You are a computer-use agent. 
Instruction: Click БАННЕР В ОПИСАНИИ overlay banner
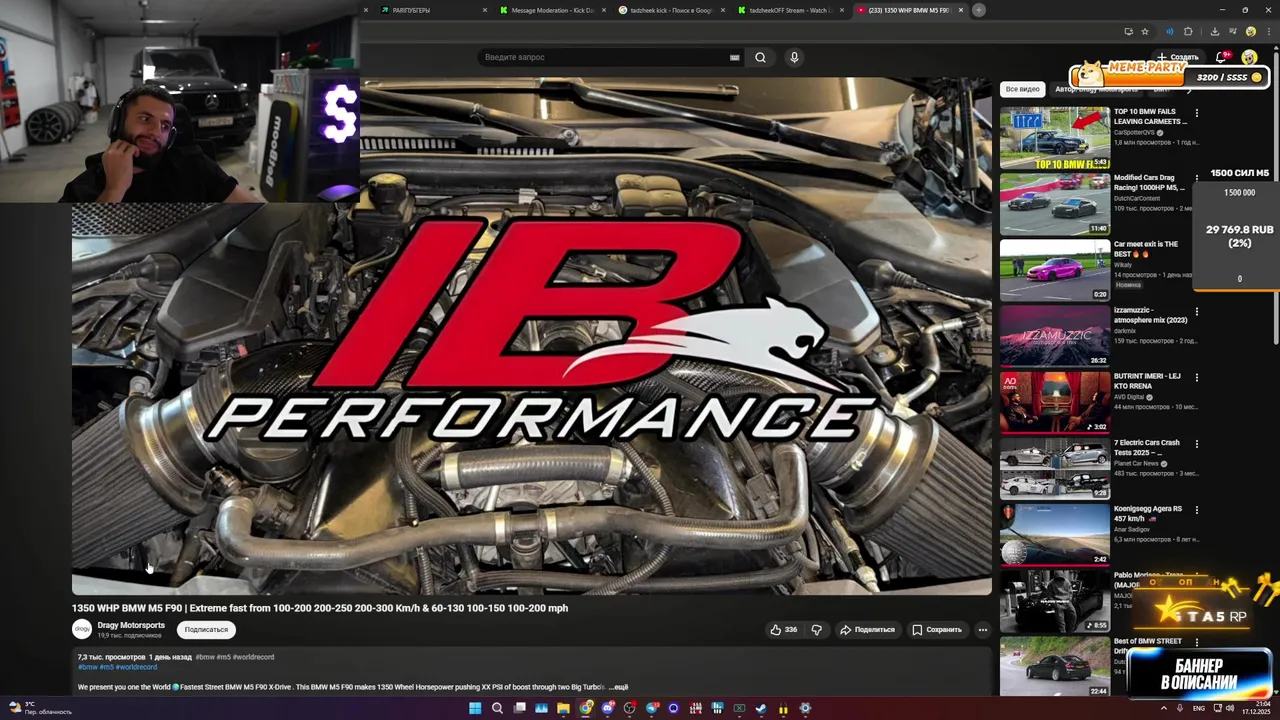tap(1199, 674)
